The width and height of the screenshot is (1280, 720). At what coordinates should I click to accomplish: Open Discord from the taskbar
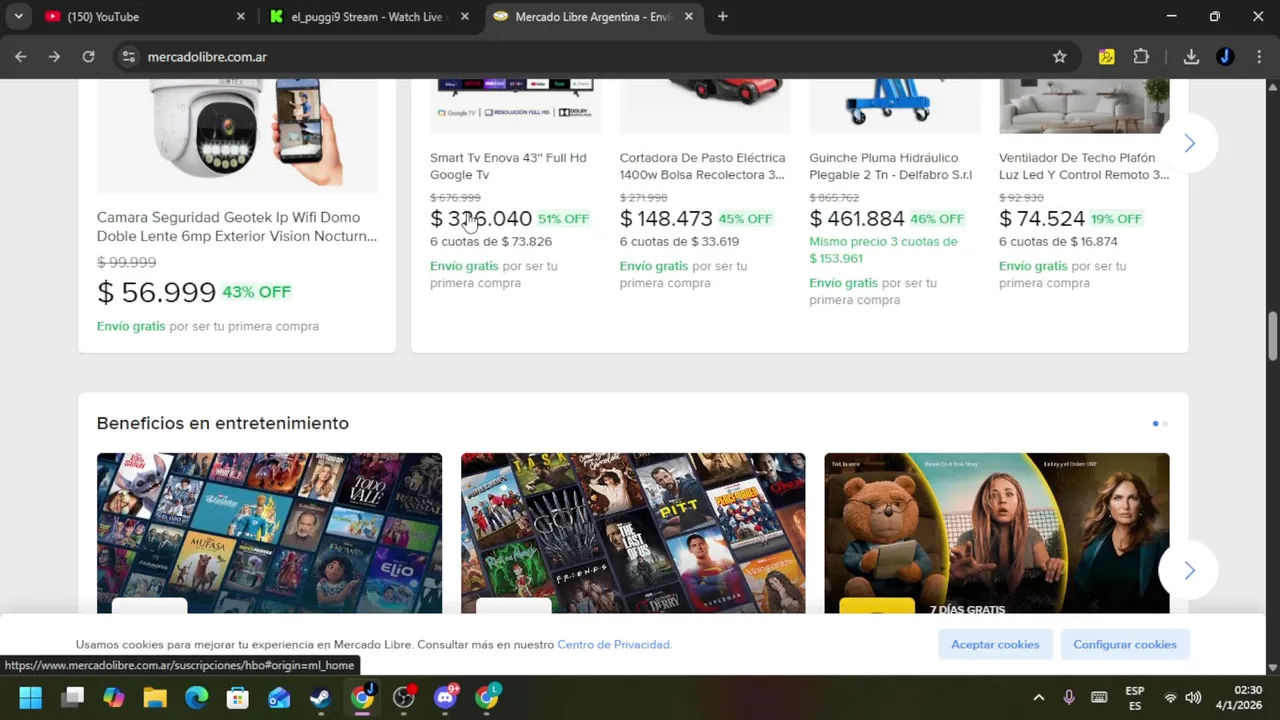click(446, 697)
